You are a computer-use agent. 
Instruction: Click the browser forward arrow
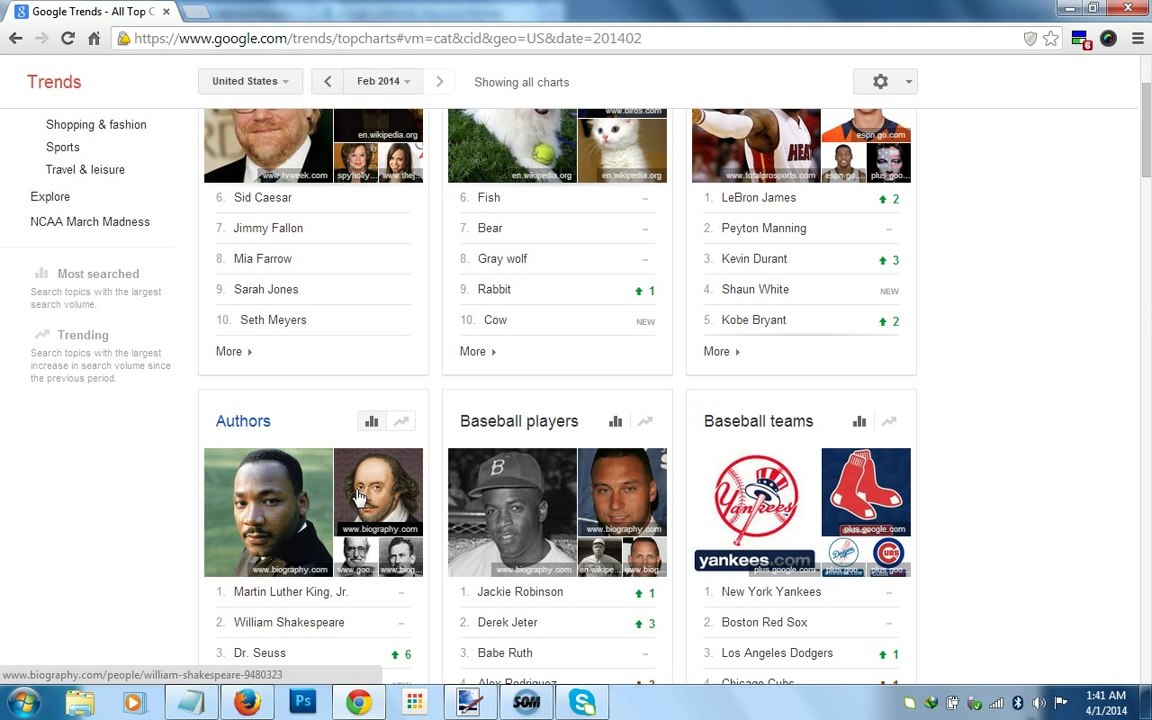pyautogui.click(x=41, y=38)
